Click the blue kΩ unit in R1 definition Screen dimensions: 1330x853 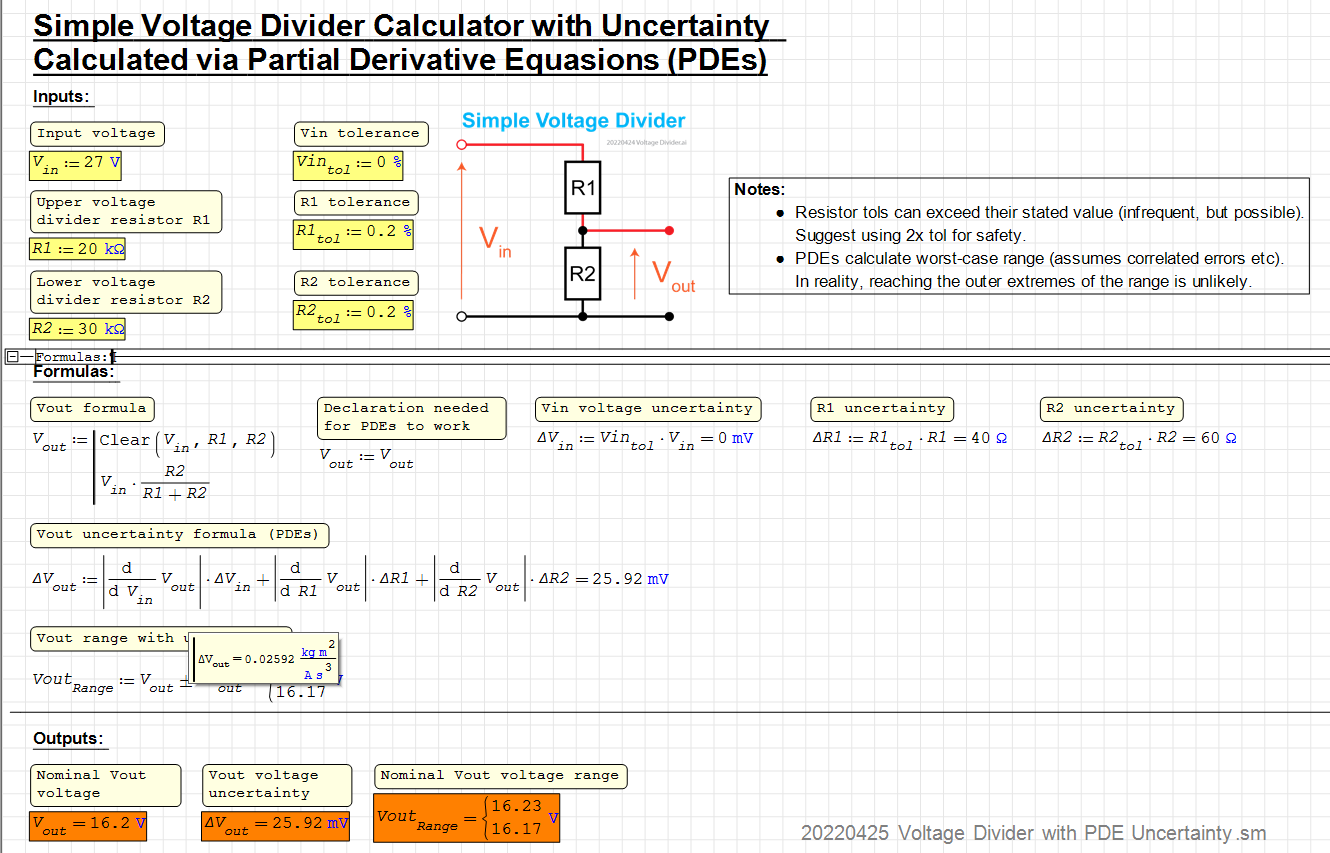(116, 248)
